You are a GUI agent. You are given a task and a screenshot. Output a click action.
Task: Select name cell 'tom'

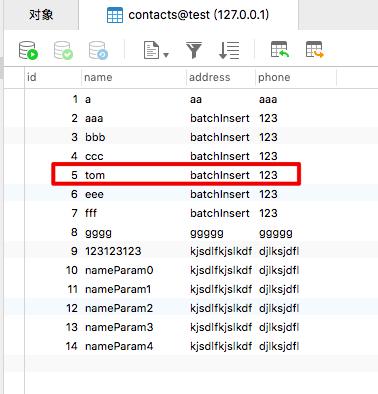coord(95,175)
